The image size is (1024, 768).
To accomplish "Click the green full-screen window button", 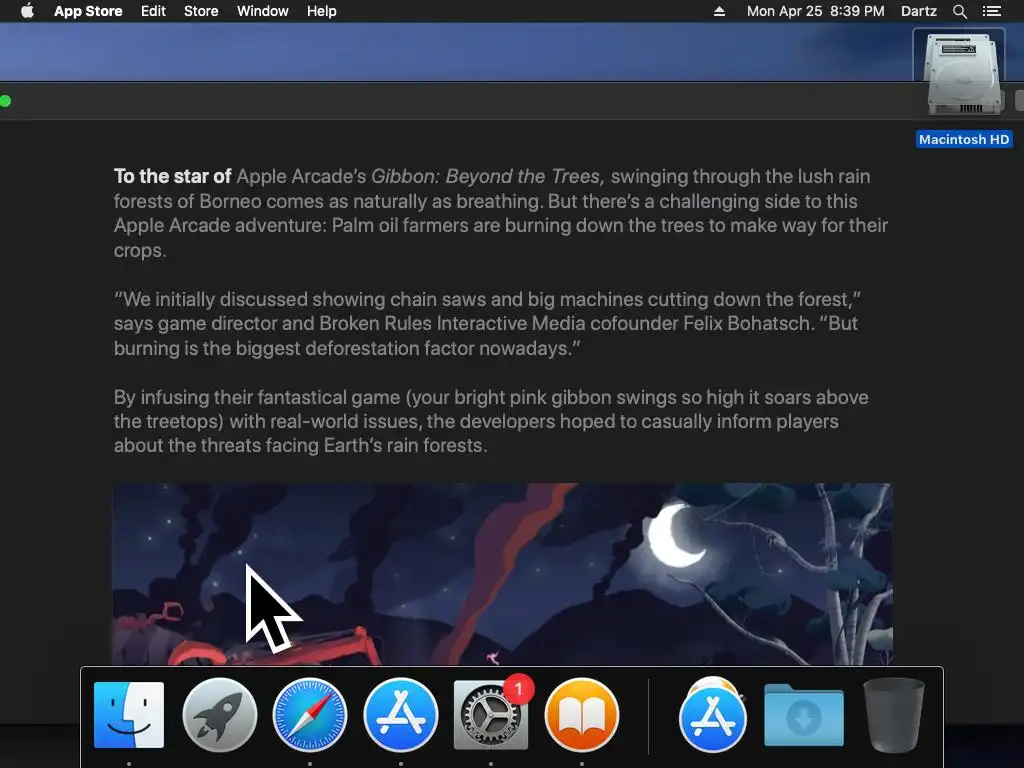I will coord(5,101).
